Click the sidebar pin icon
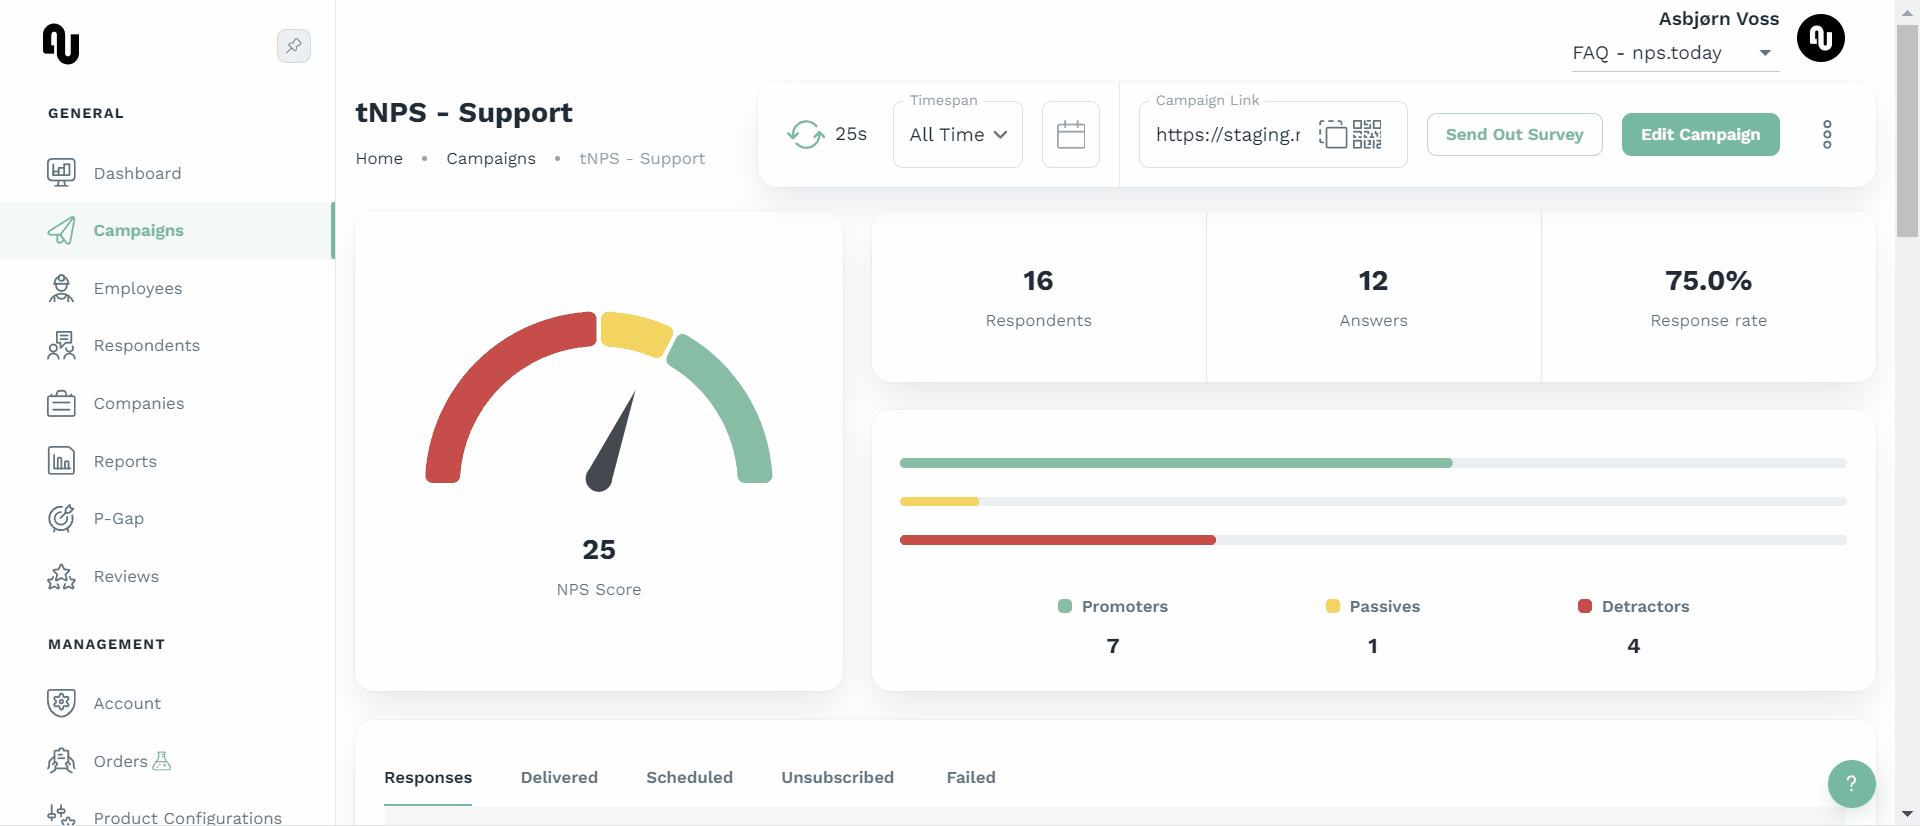This screenshot has height=826, width=1920. pyautogui.click(x=293, y=46)
